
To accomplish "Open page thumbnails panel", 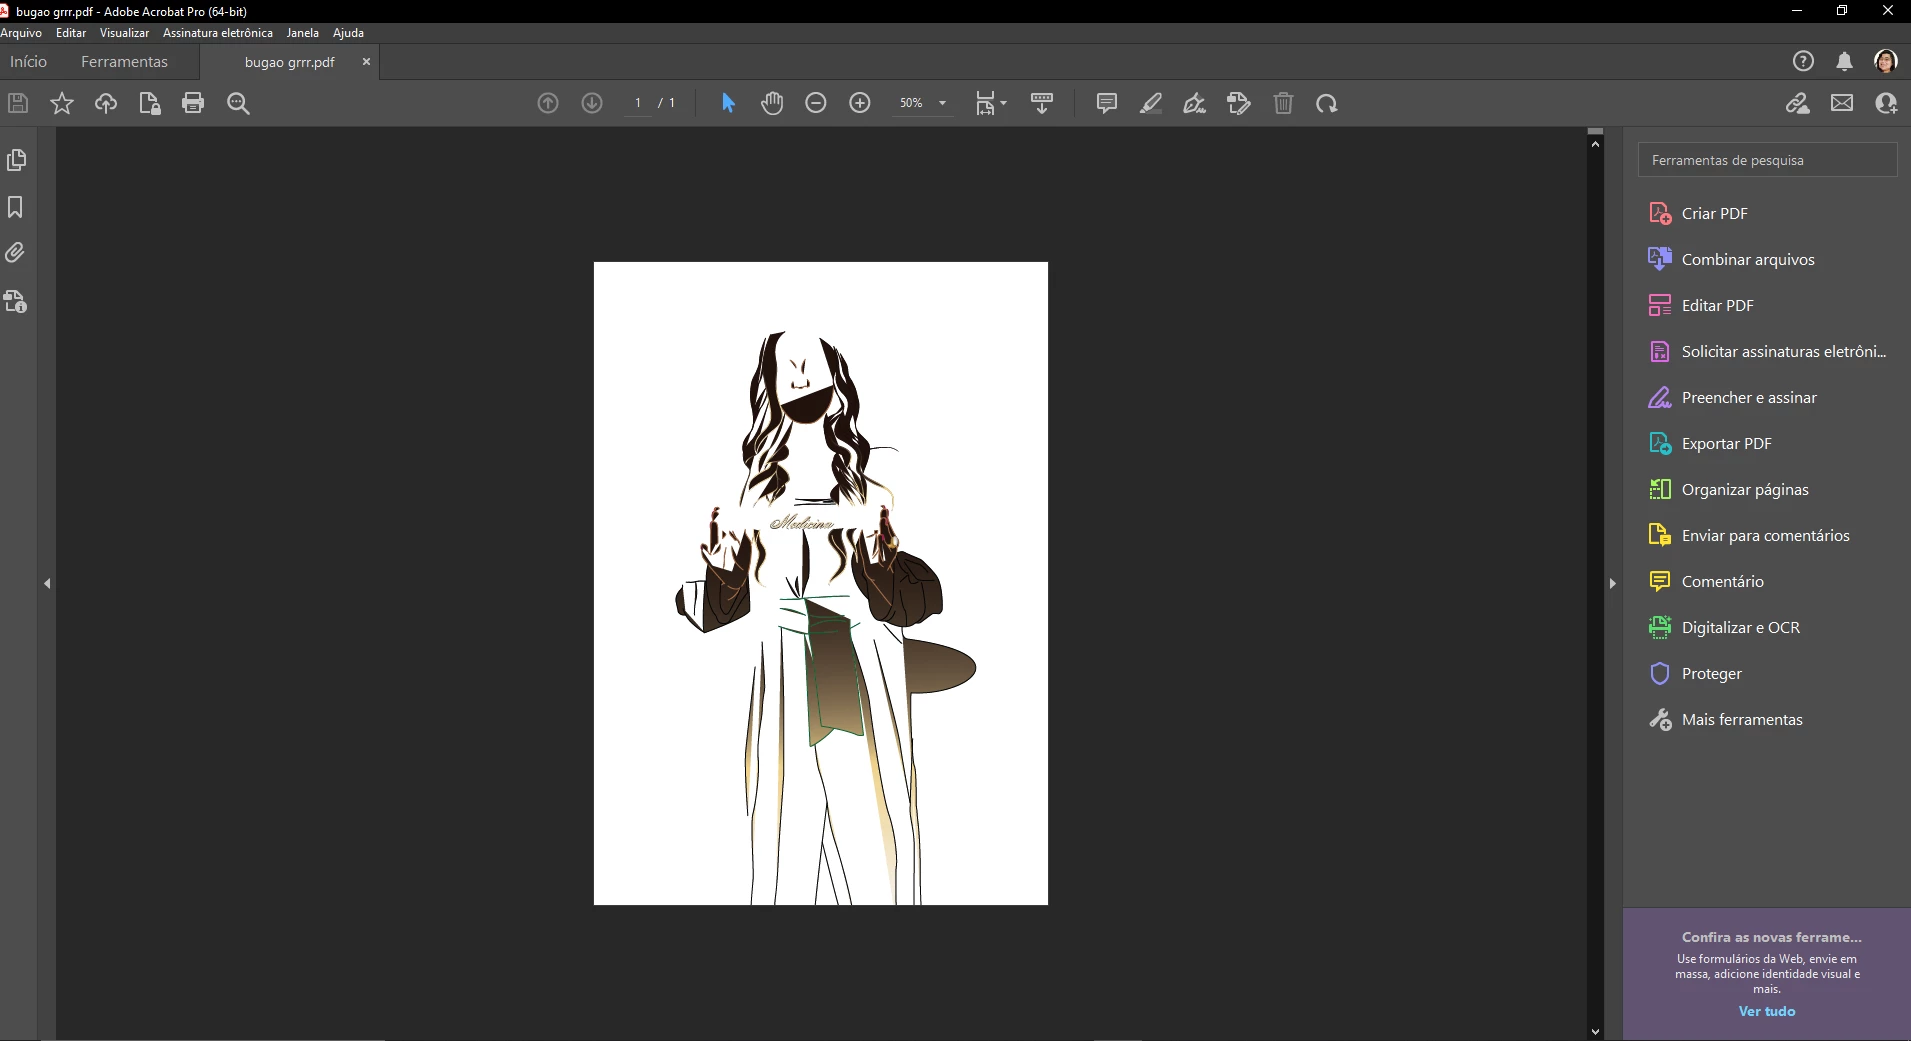I will [16, 160].
